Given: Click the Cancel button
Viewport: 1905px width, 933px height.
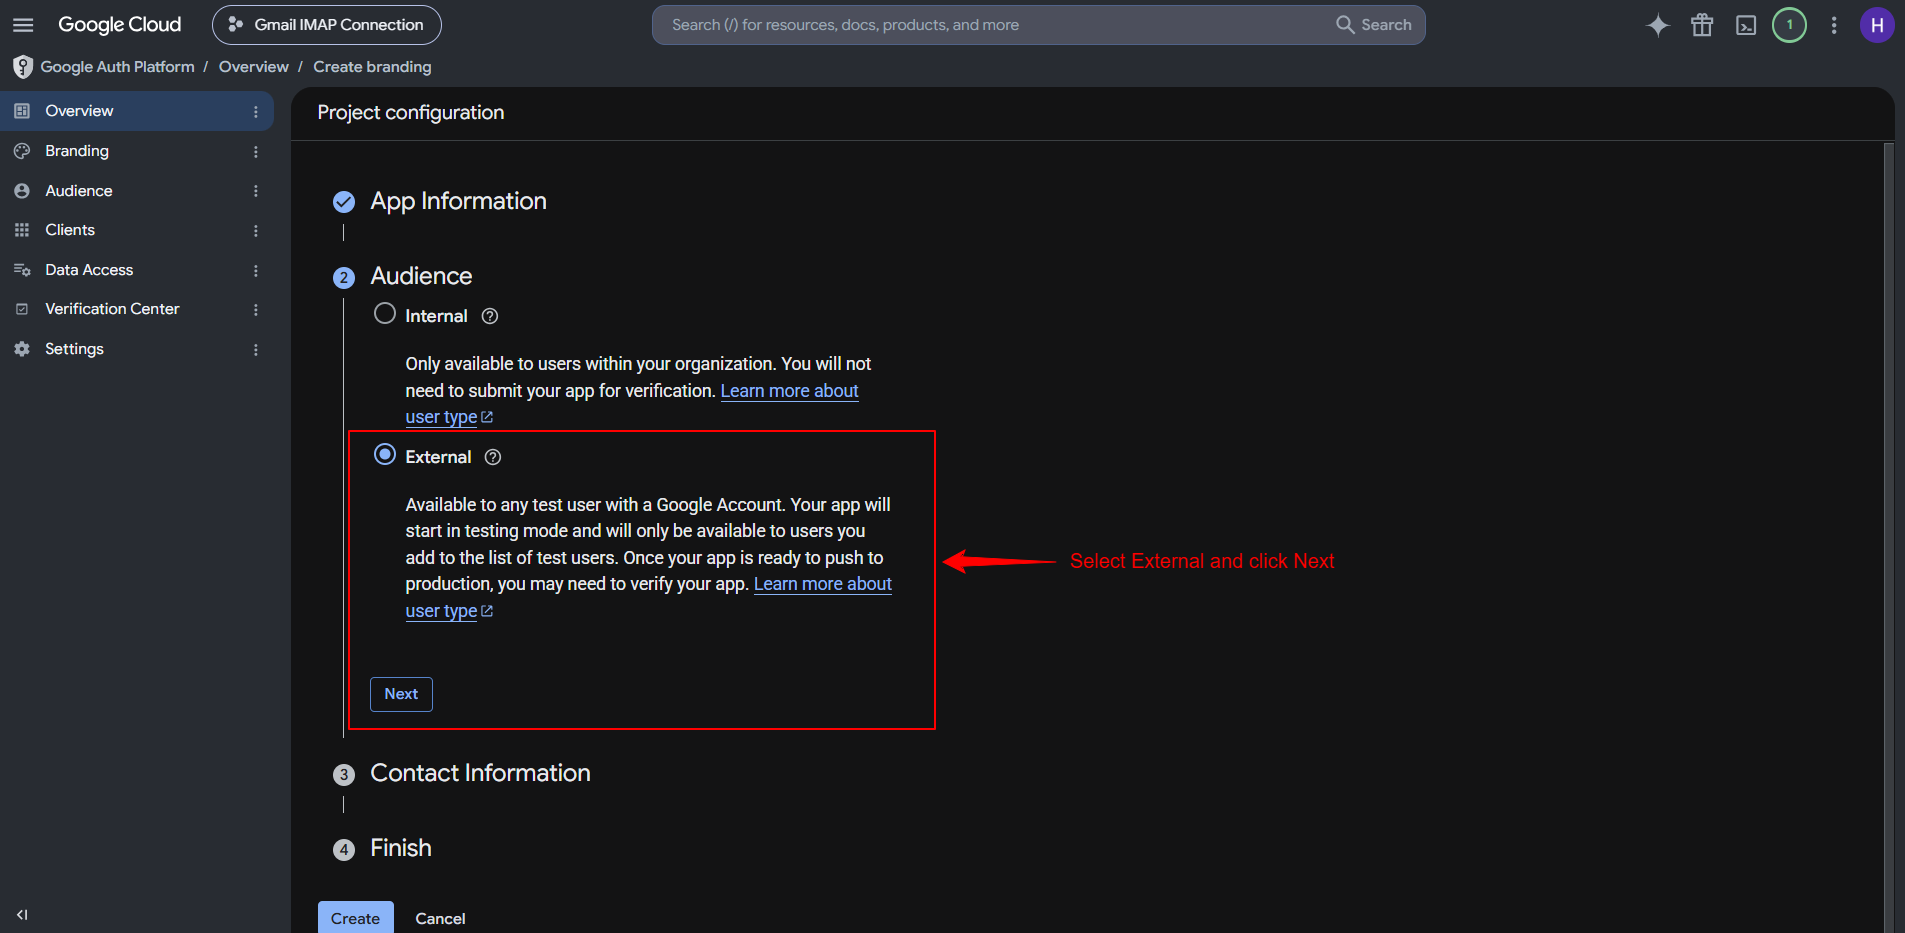Looking at the screenshot, I should tap(440, 919).
